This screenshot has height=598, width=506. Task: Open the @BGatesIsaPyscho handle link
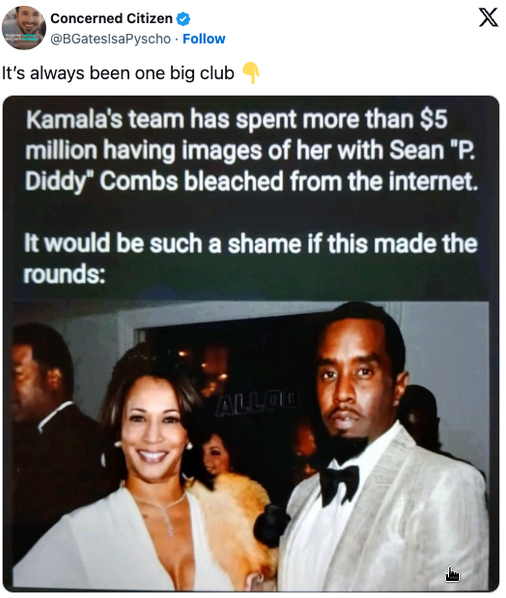pyautogui.click(x=111, y=39)
